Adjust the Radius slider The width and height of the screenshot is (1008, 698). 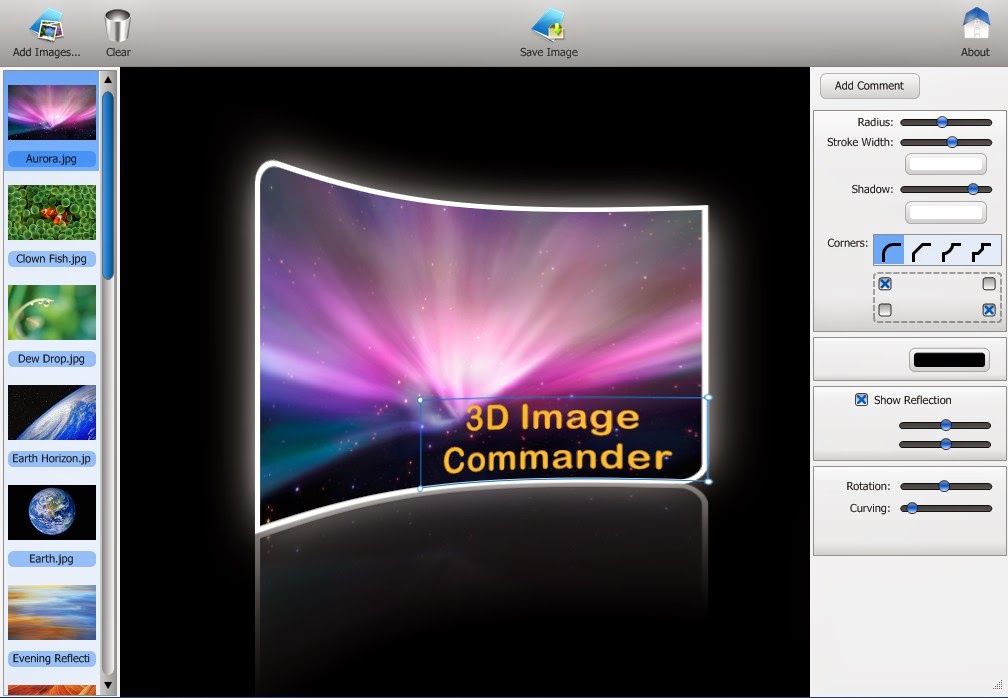[946, 122]
